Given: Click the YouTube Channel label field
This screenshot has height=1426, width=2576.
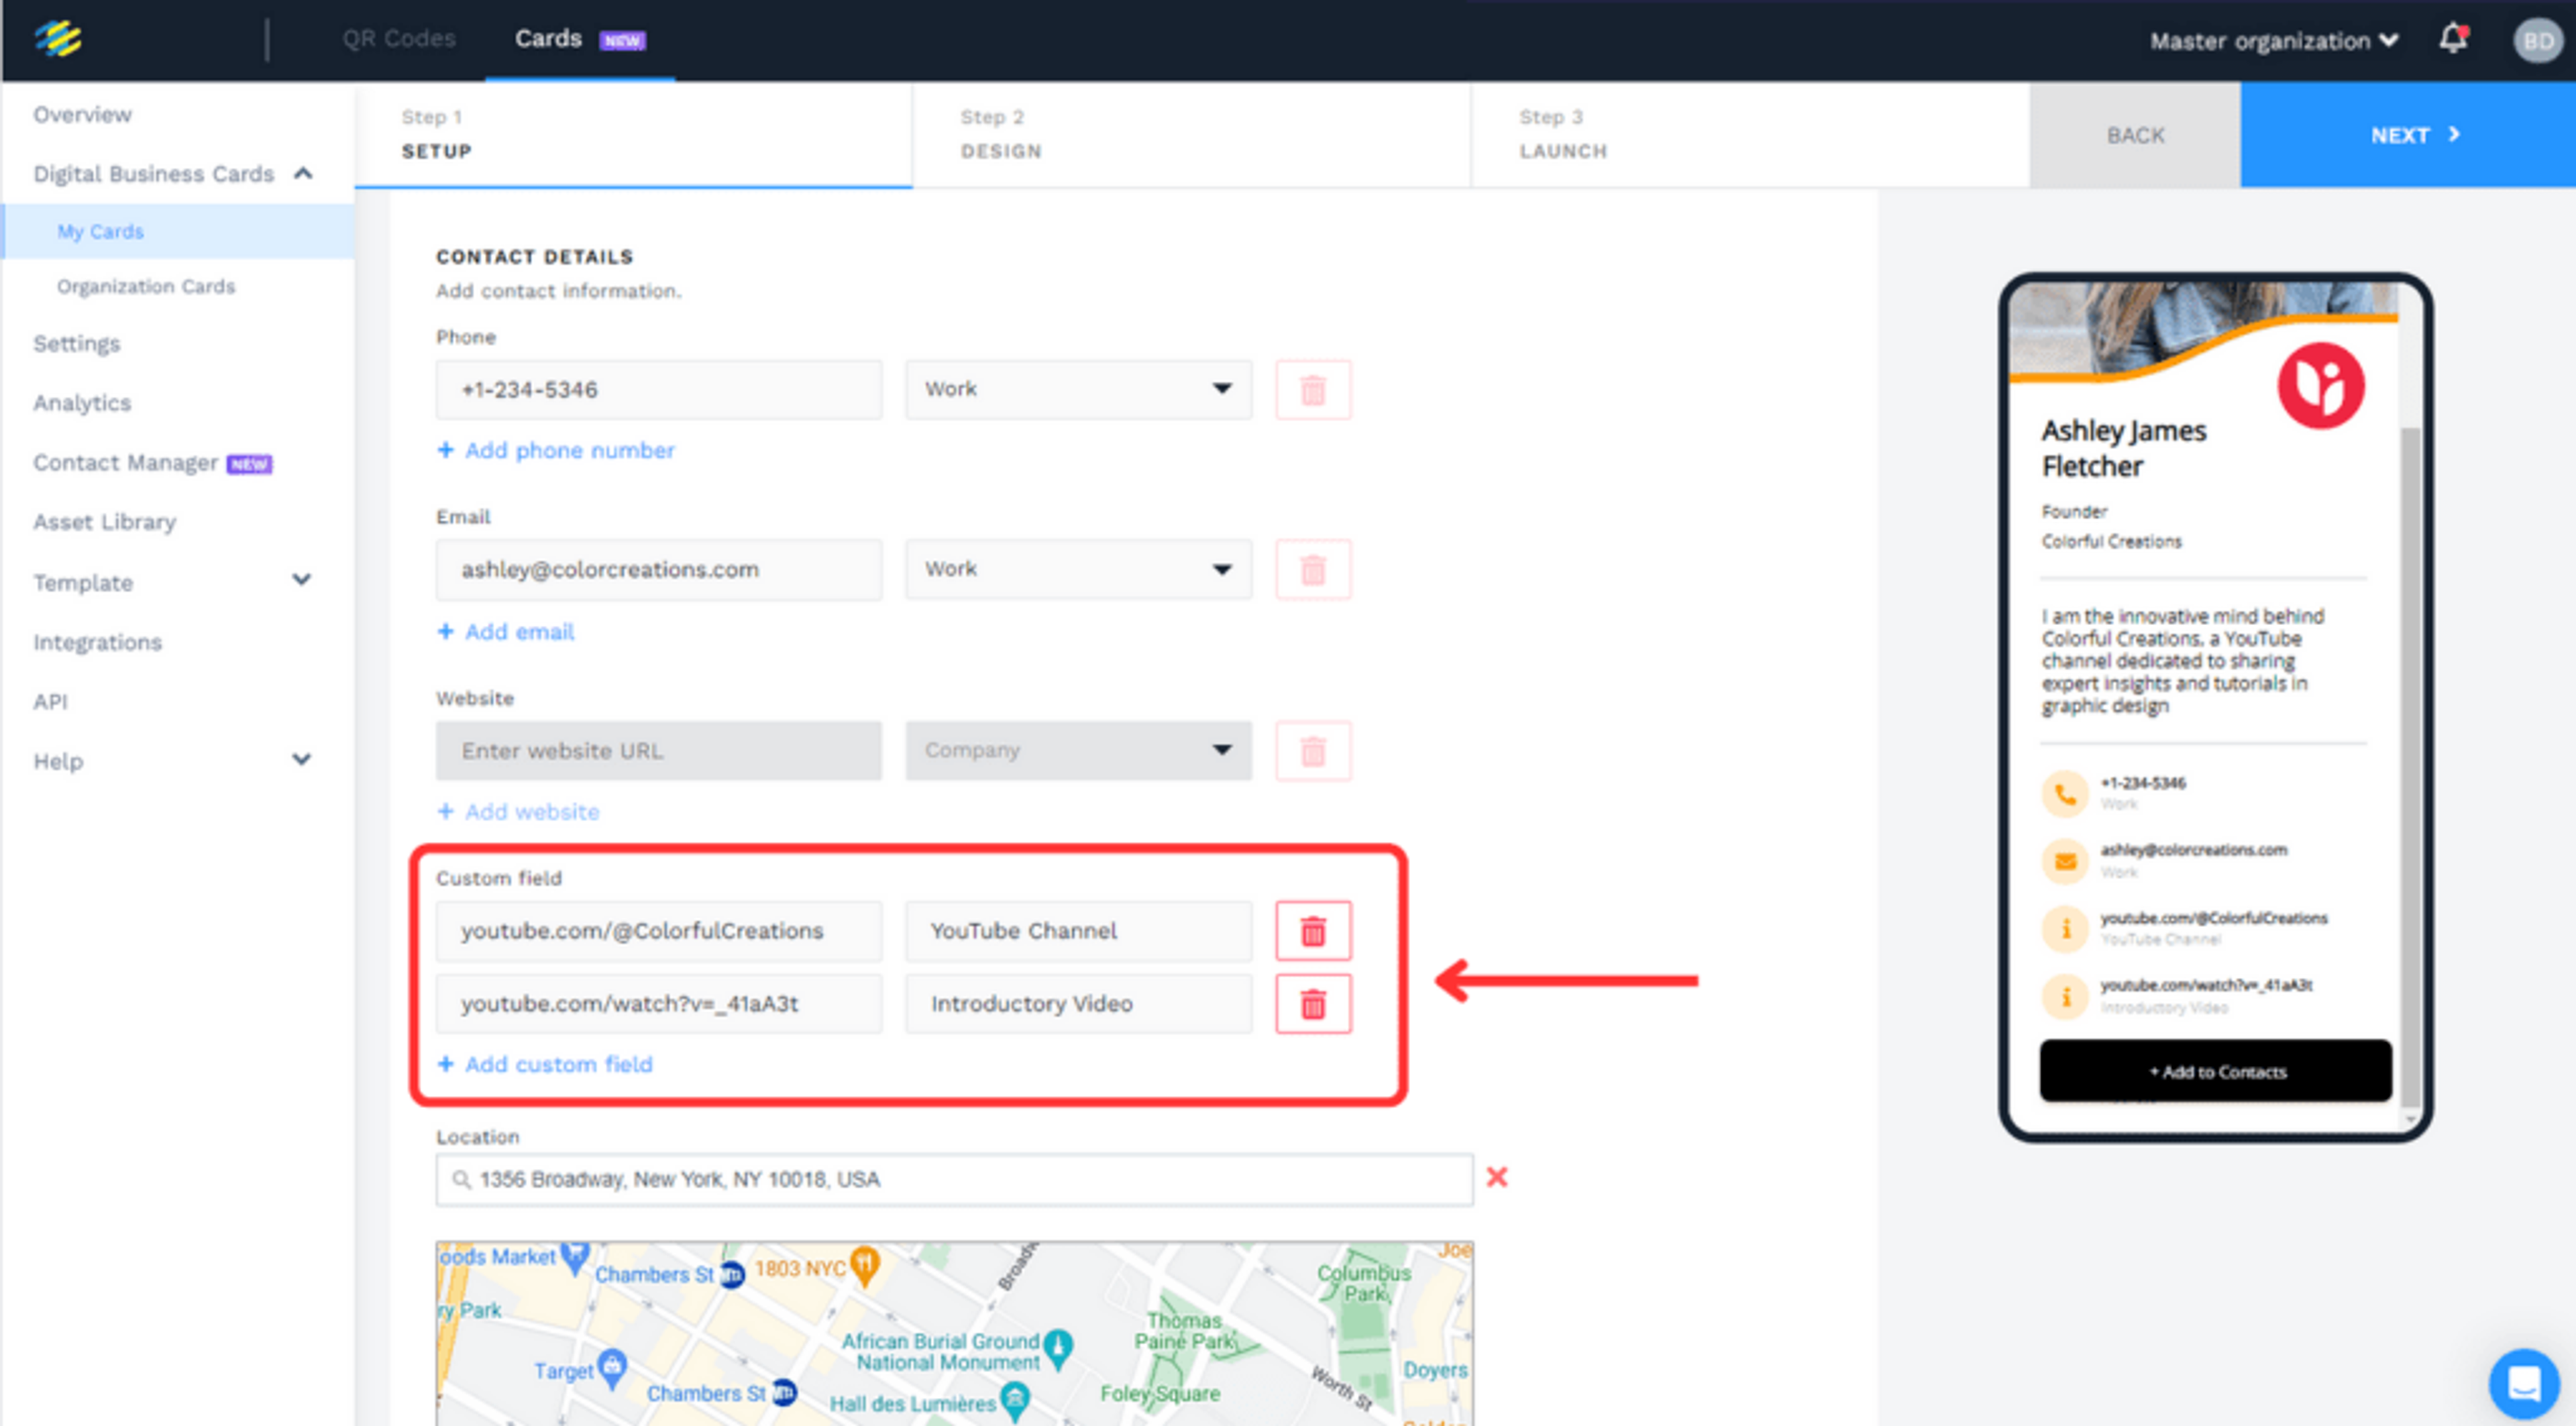Looking at the screenshot, I should coord(1078,931).
